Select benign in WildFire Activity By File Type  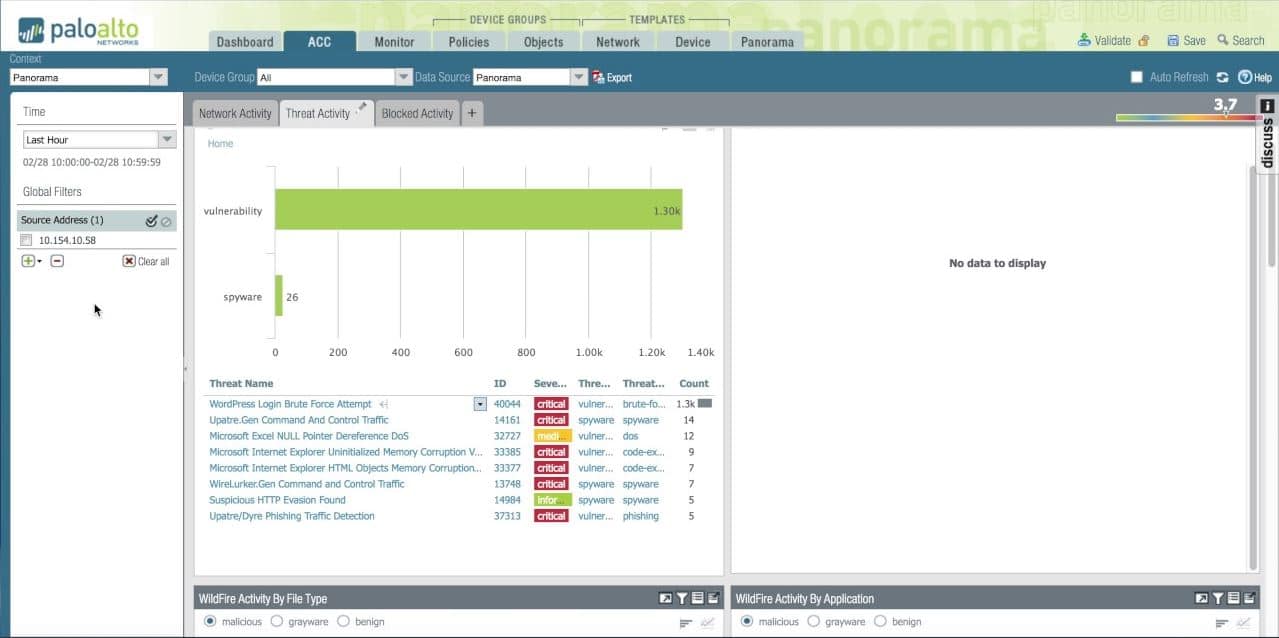pyautogui.click(x=343, y=621)
